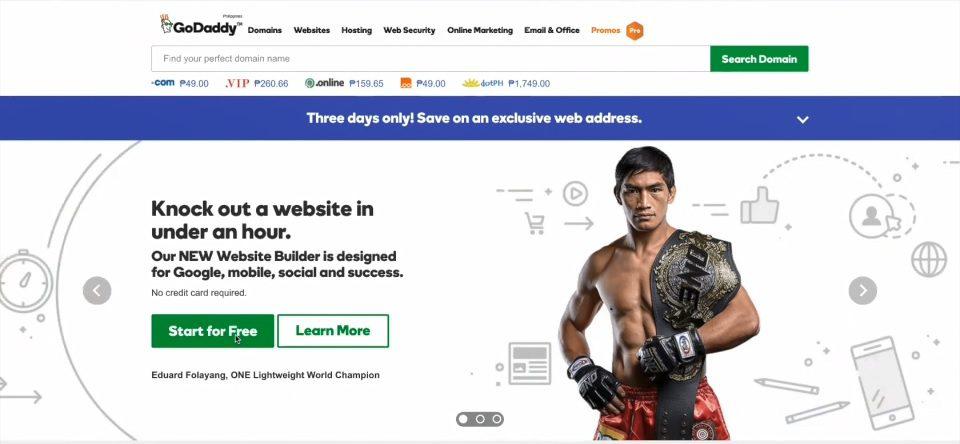Select the first carousel dot indicator
The image size is (960, 444).
click(x=463, y=419)
